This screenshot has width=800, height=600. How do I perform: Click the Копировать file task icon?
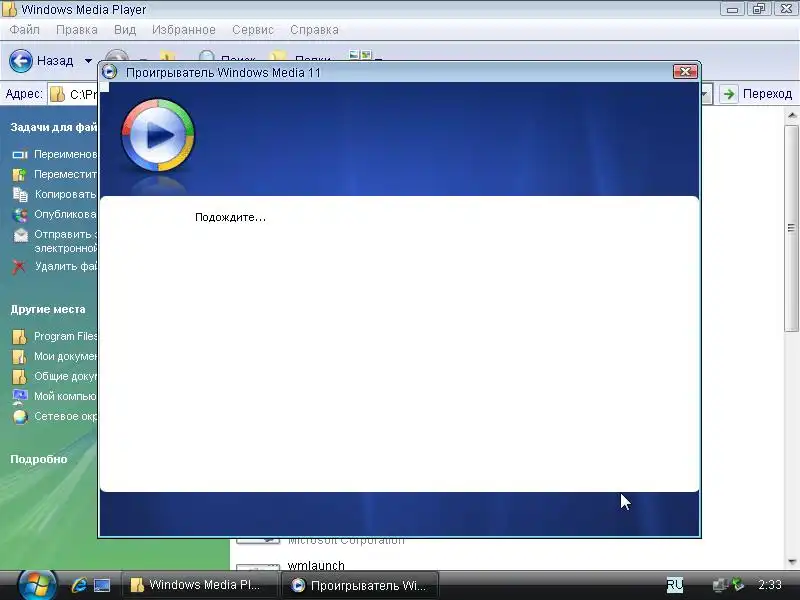tap(20, 194)
